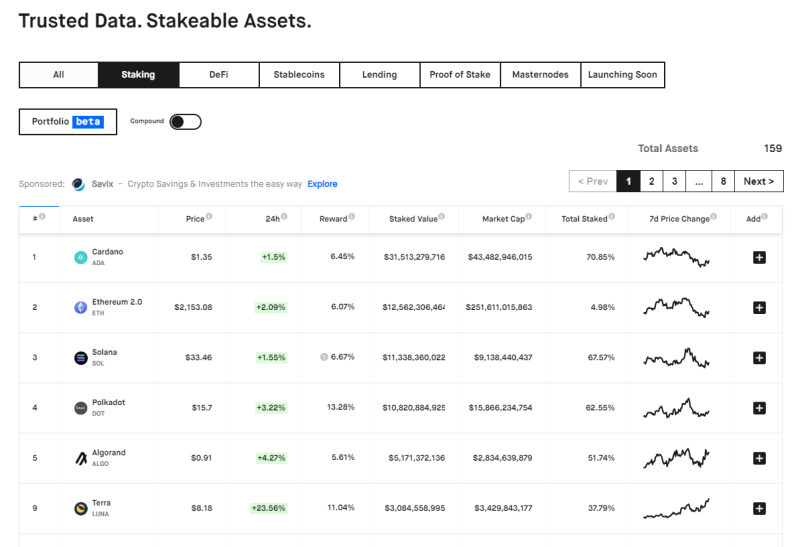Sort by the Asset column header
This screenshot has width=800, height=547.
pyautogui.click(x=83, y=219)
